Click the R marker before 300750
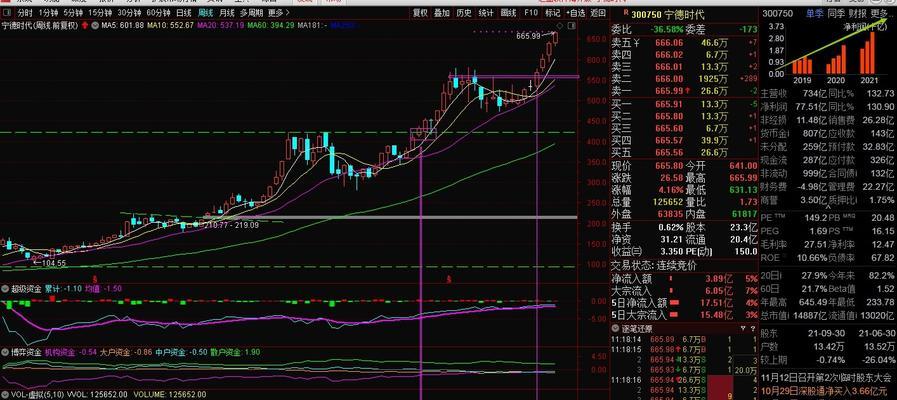897x400 pixels. coord(625,13)
